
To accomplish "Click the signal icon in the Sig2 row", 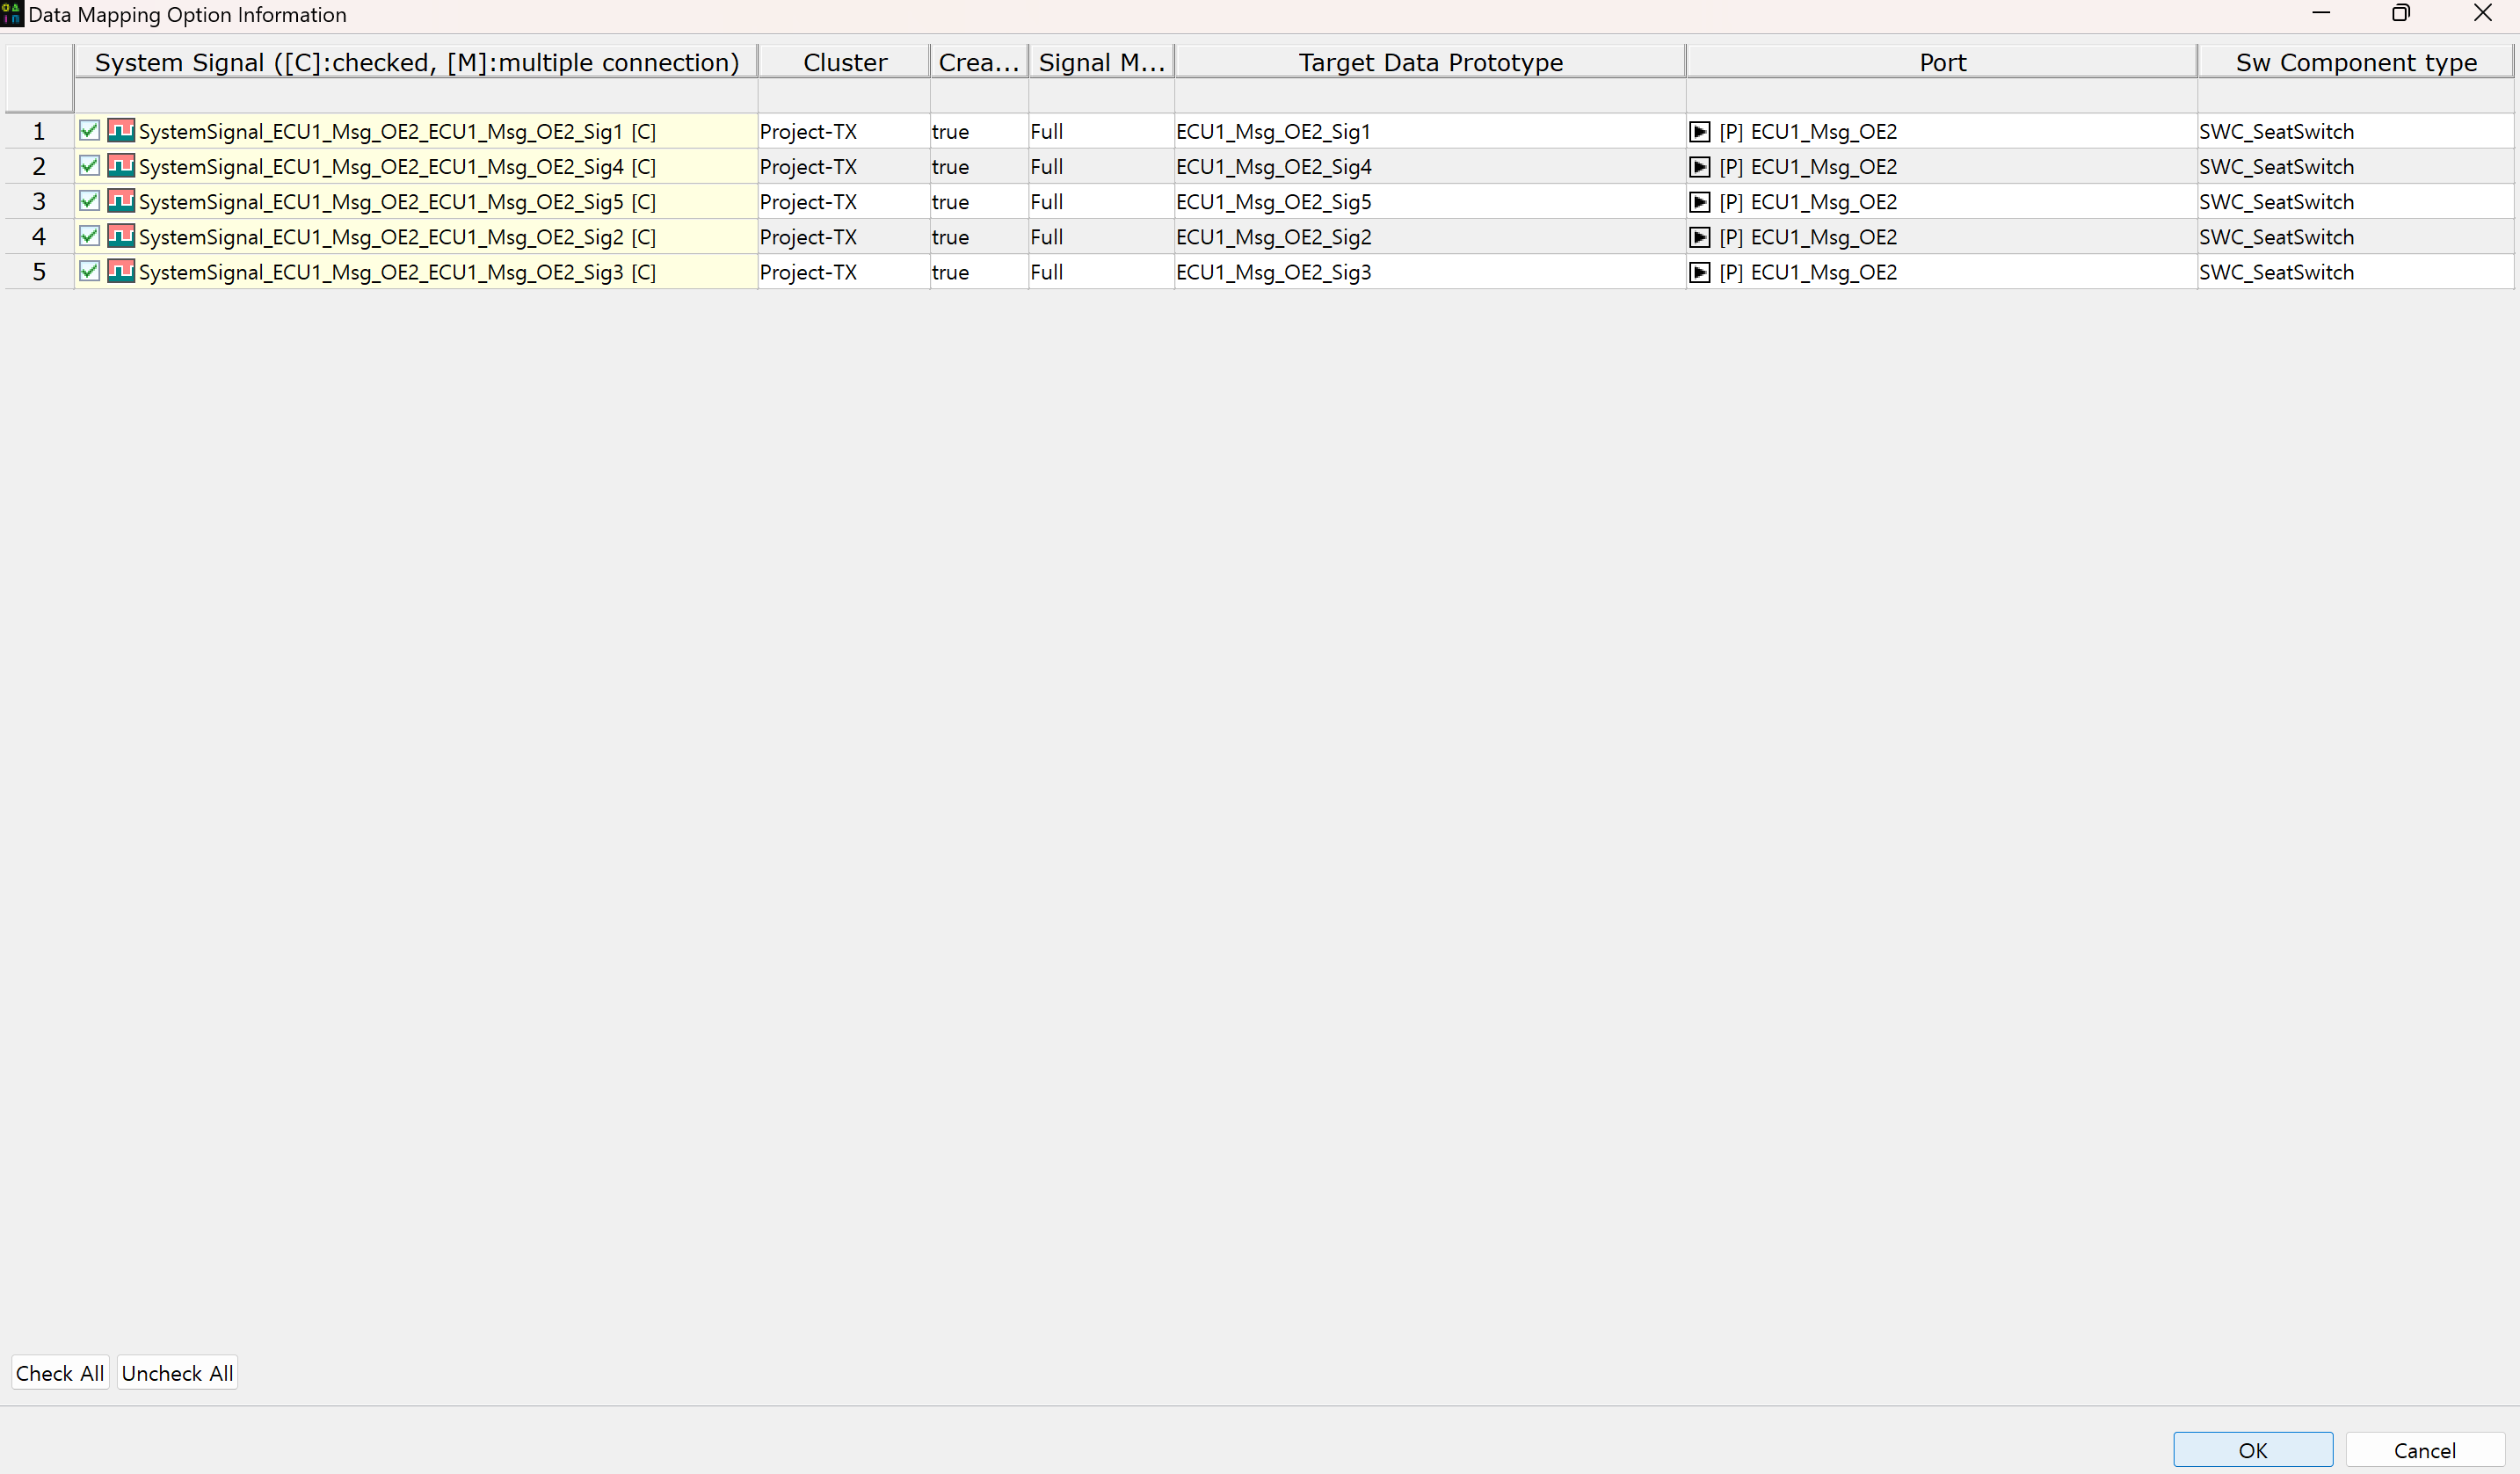I will coord(121,235).
